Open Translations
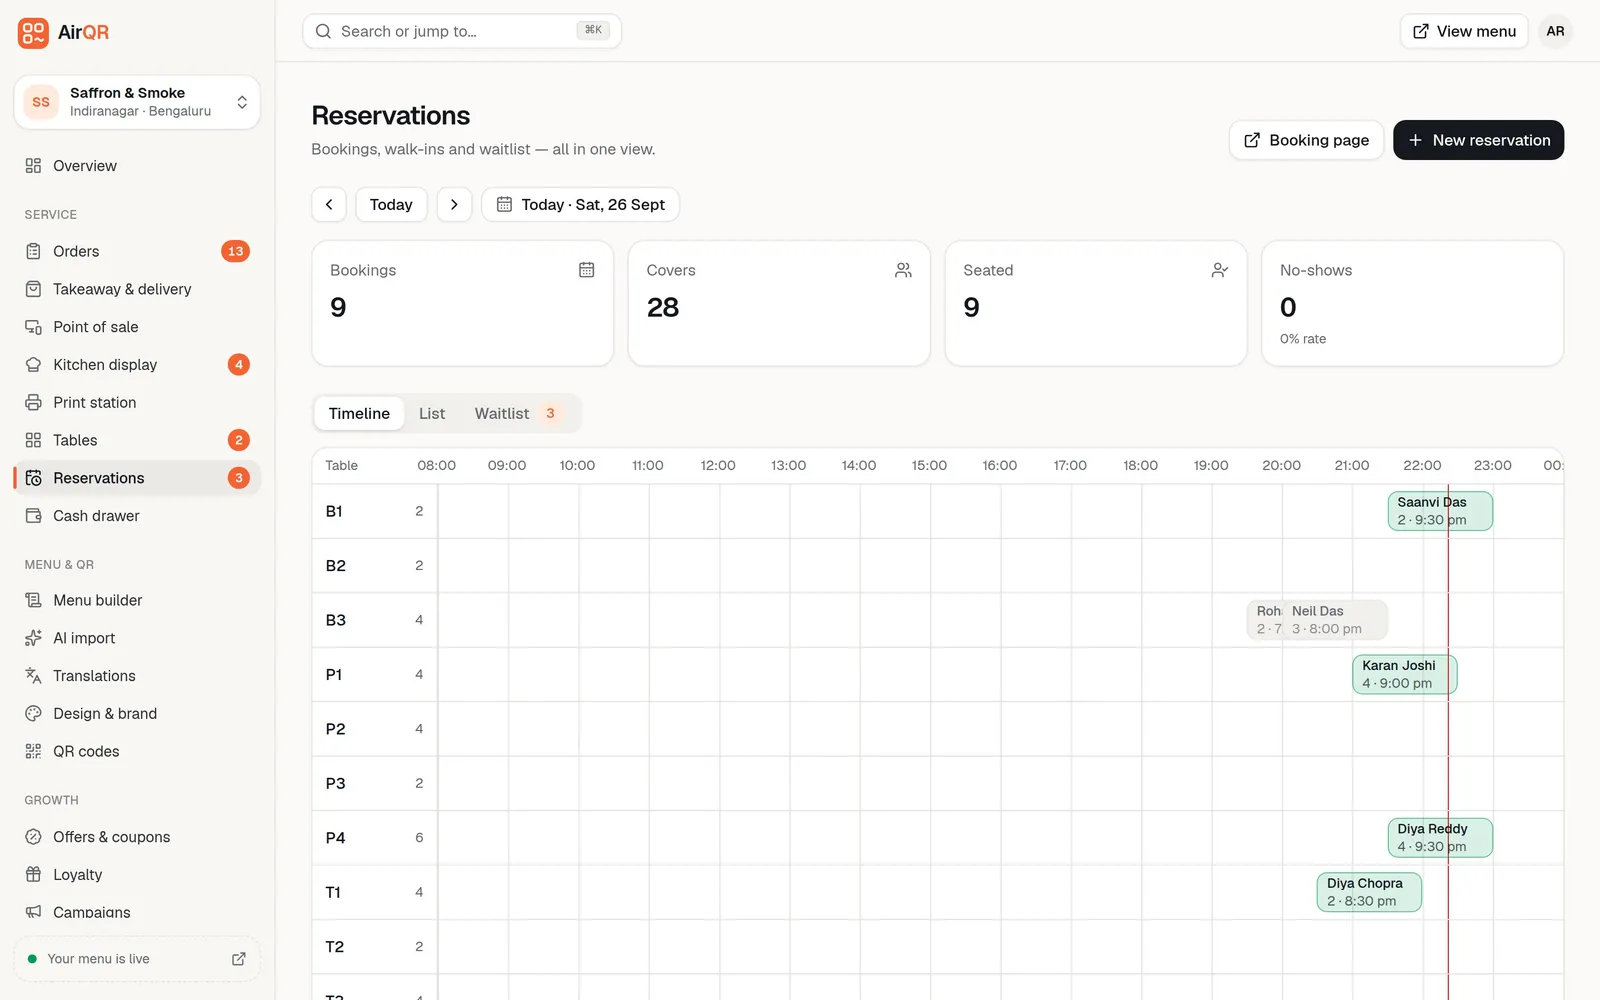Screen dimensions: 1600x1000 [137, 676]
